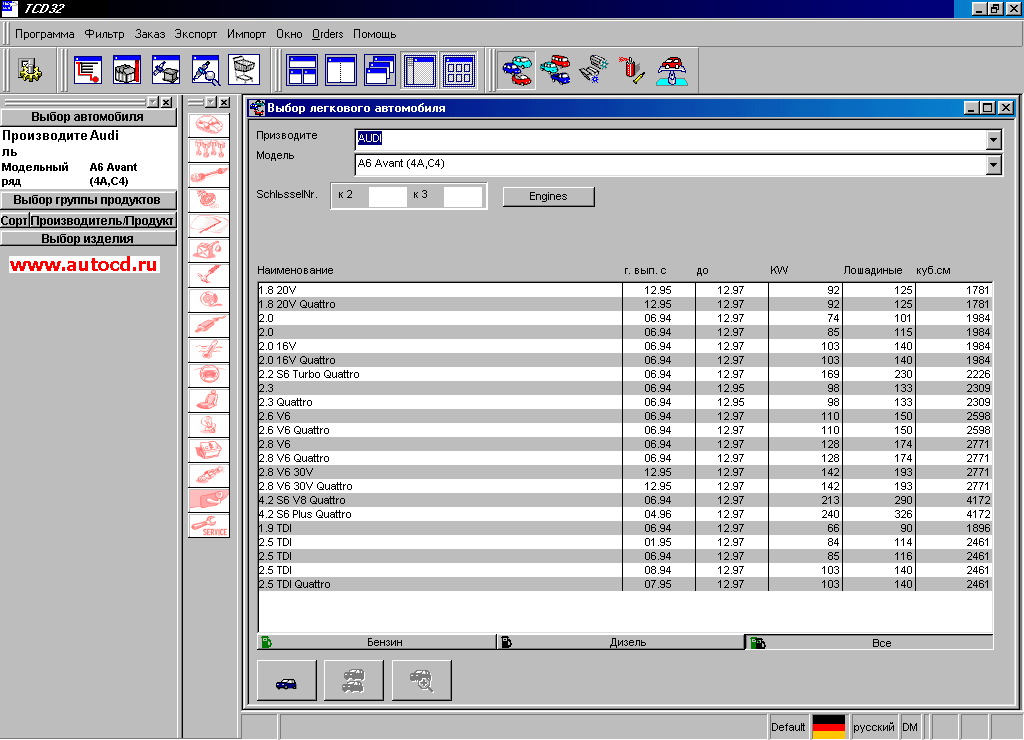Toggle the grid of tiles layout button
Viewport: 1024px width, 740px height.
point(459,70)
